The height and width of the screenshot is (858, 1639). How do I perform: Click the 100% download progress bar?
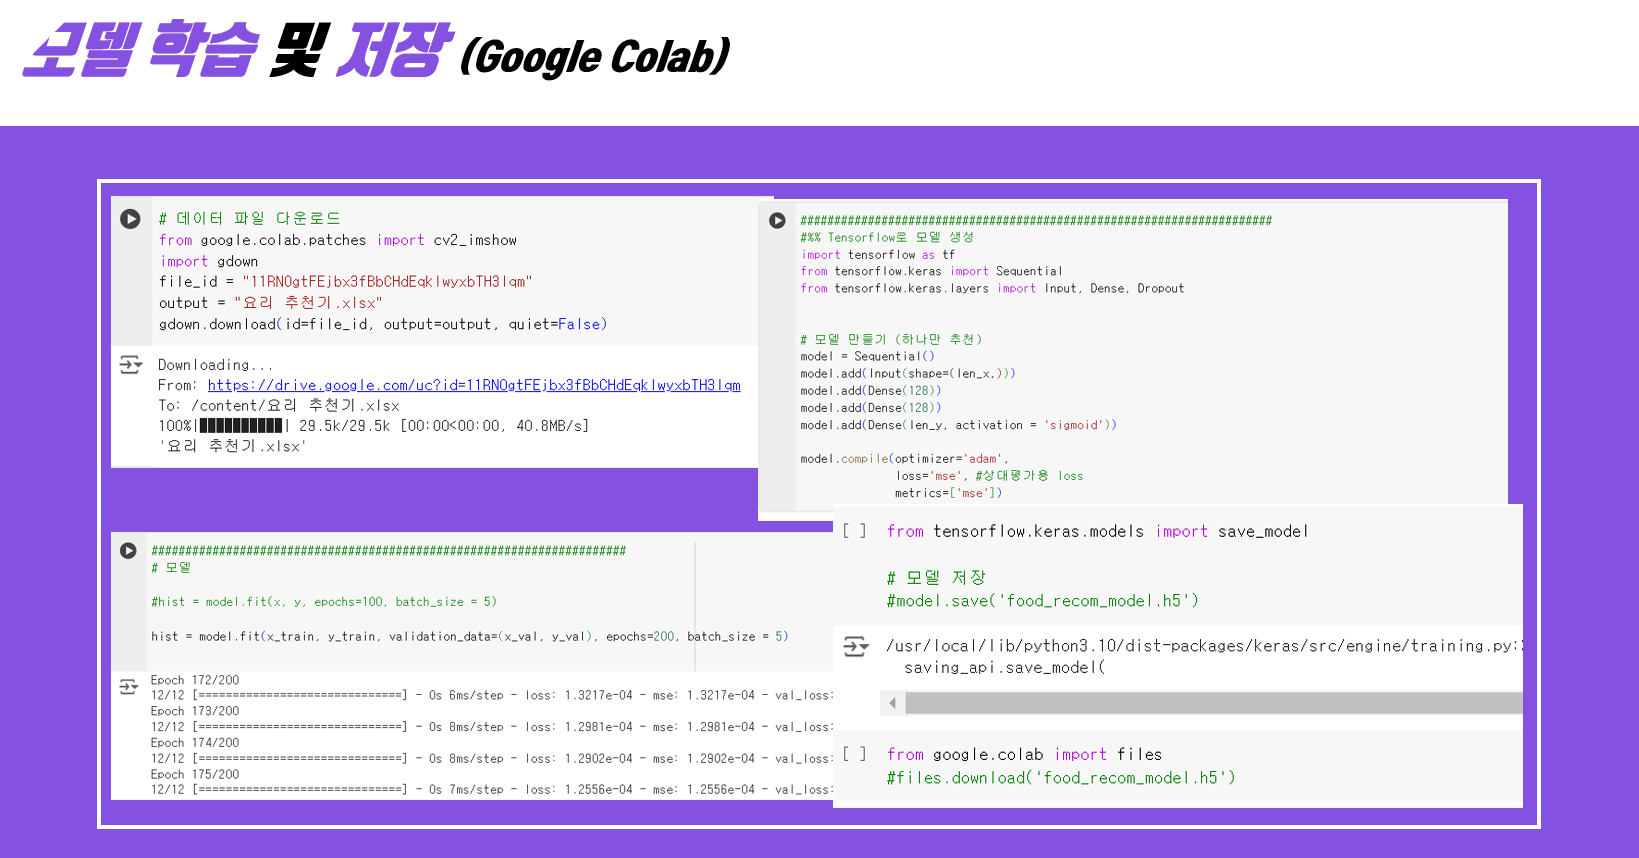point(241,426)
